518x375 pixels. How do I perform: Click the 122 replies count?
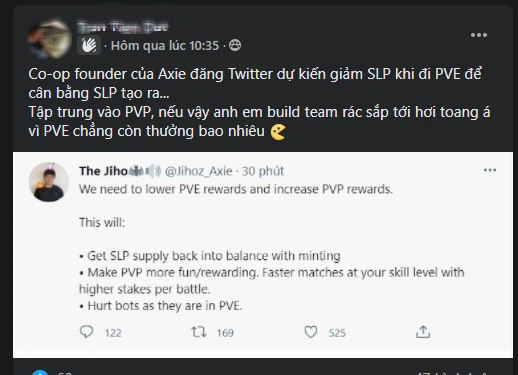[x=113, y=333]
